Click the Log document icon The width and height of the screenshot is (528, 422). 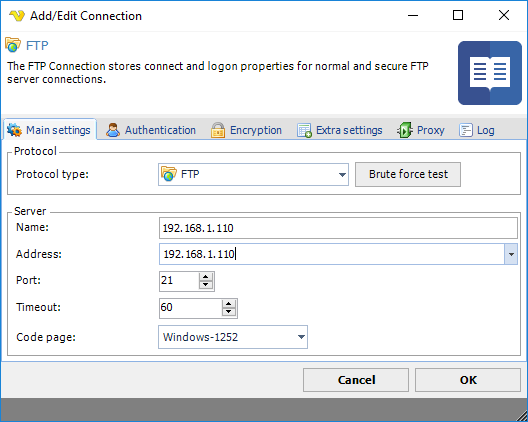(x=466, y=130)
